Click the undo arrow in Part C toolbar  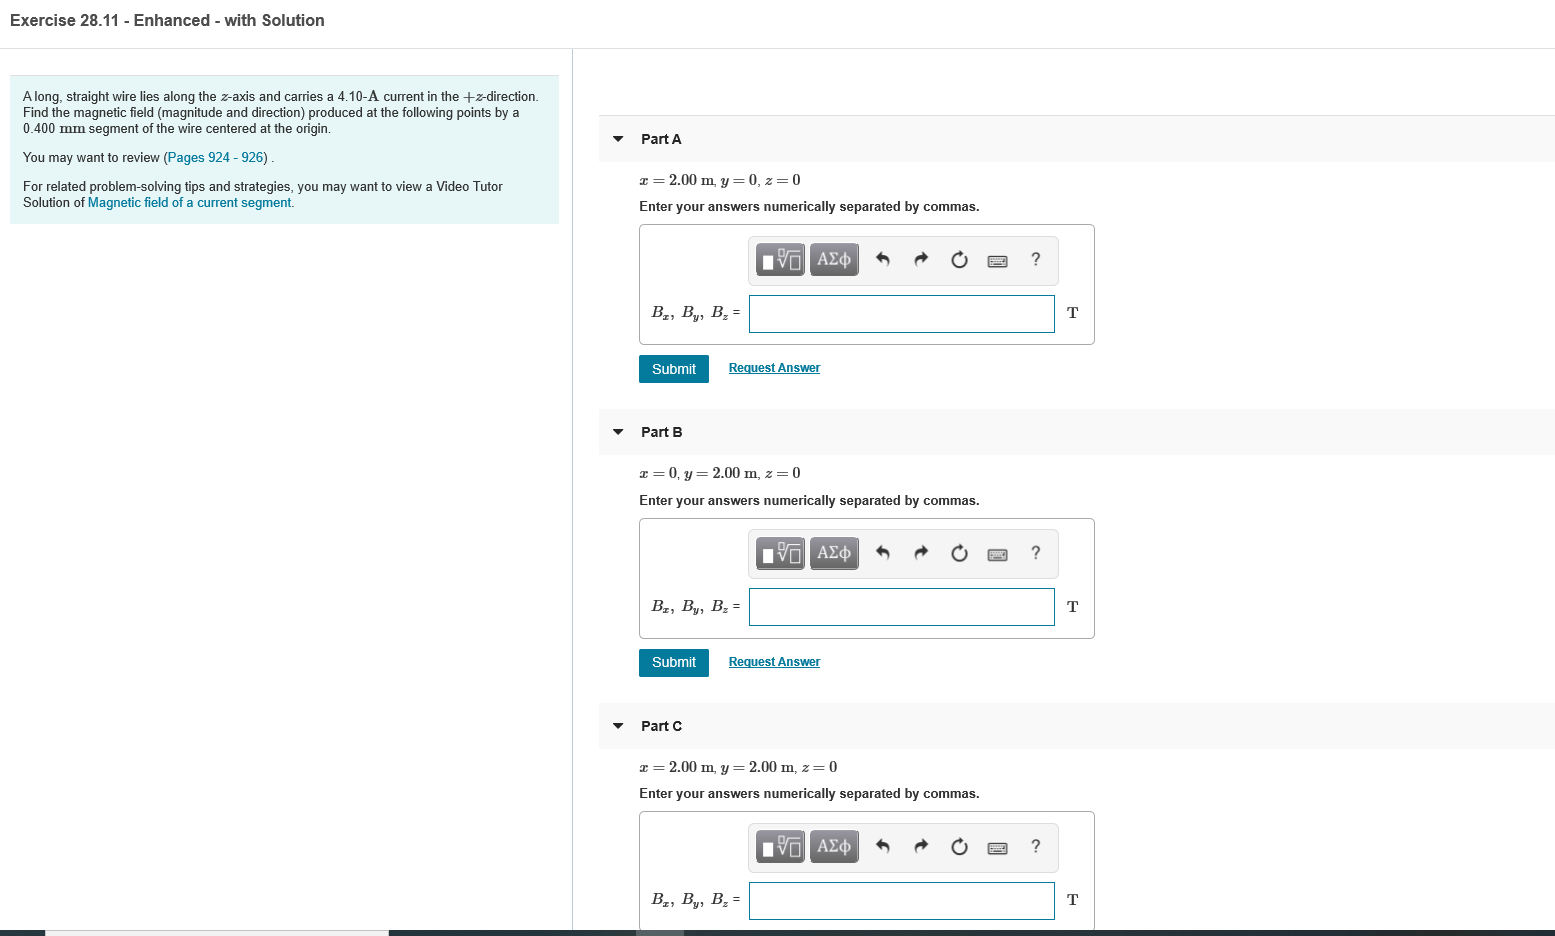coord(883,846)
